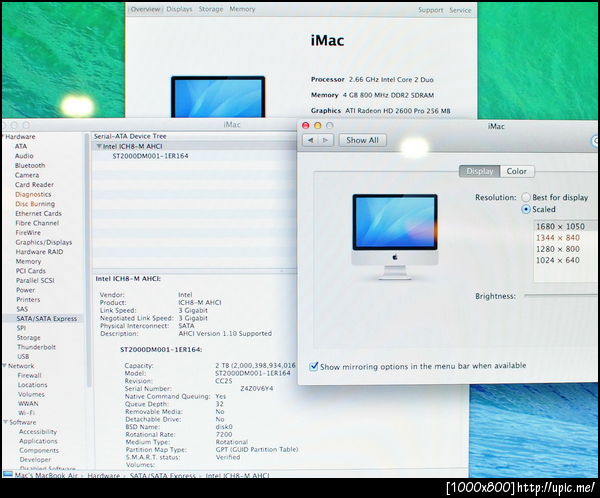
Task: Select Audio in the Hardware list
Action: [x=24, y=156]
